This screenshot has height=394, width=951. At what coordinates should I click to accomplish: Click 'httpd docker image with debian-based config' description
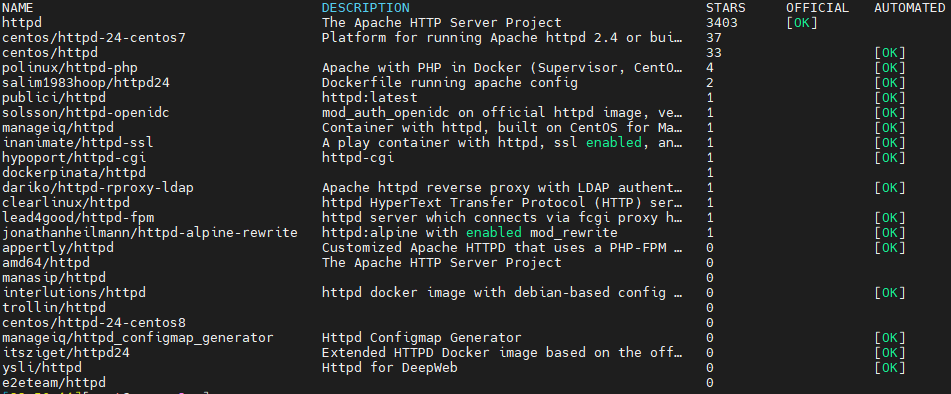point(502,293)
